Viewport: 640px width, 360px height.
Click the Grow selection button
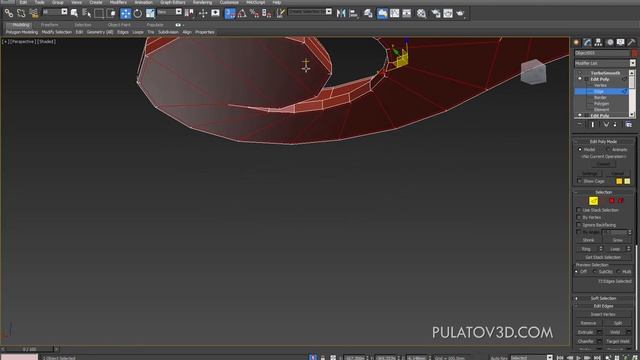pyautogui.click(x=618, y=240)
